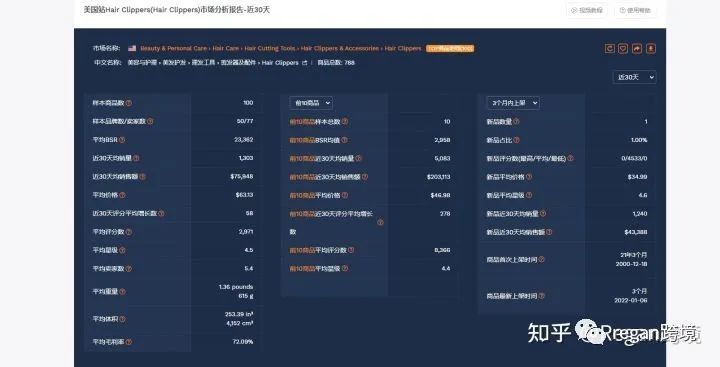Open external link icon beside Hair Clippers

pyautogui.click(x=304, y=63)
